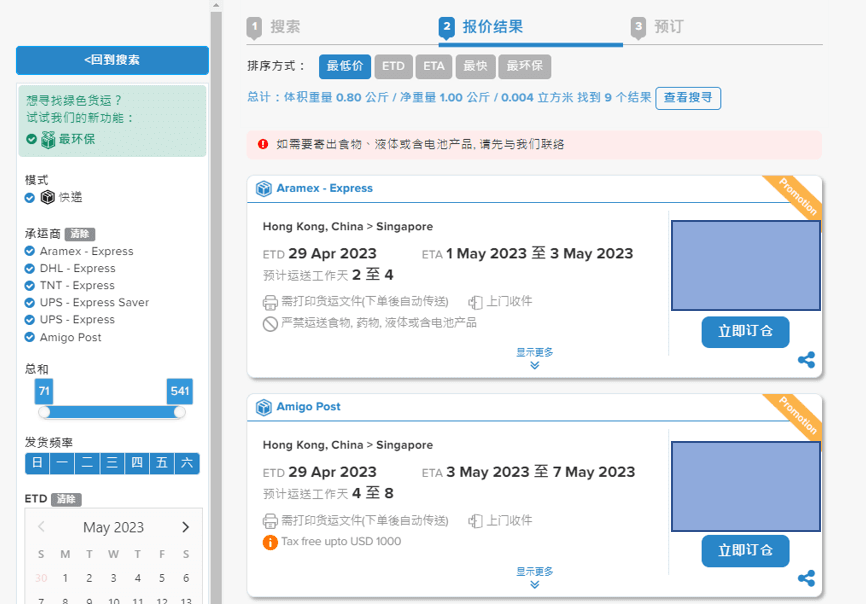Select May 2 in the ETD calendar

coord(89,578)
